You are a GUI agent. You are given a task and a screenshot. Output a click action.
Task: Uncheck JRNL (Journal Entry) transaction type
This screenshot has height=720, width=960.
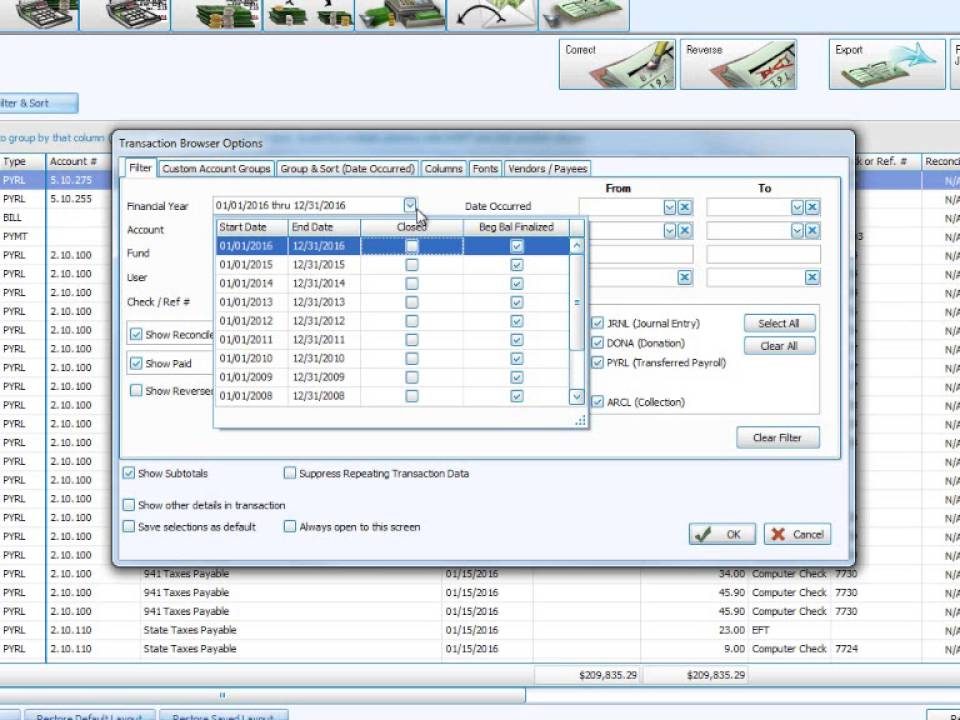[x=598, y=323]
